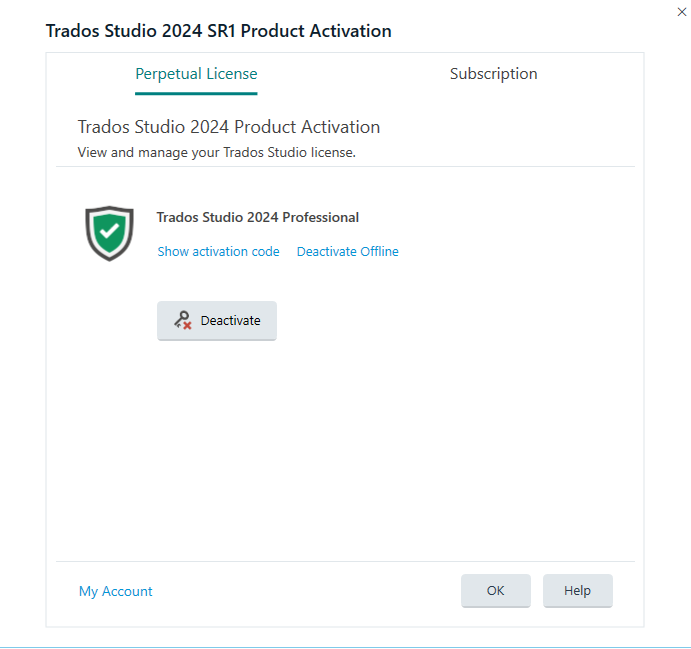Click the empty panel area below Deactivate
This screenshot has width=691, height=649.
[345, 450]
